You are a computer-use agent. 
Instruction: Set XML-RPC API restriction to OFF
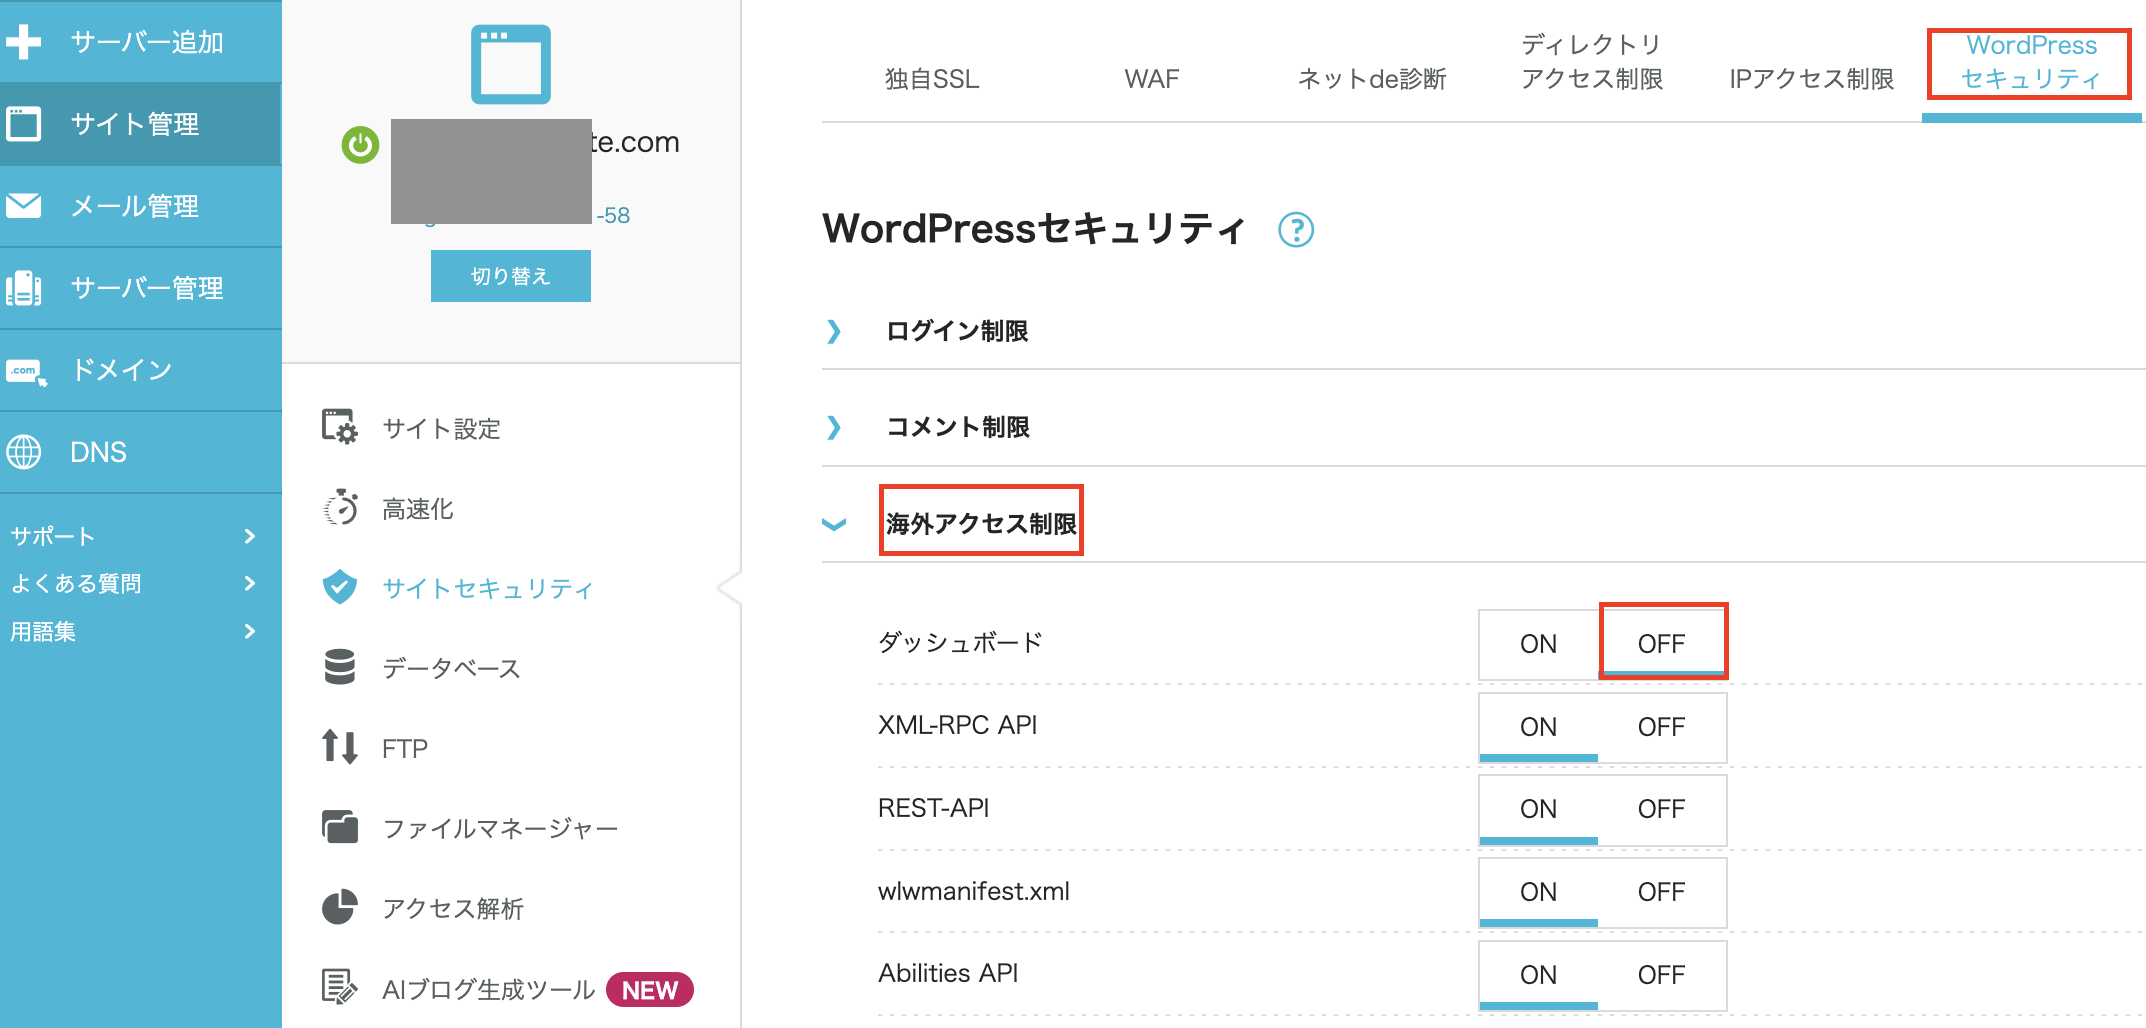(x=1662, y=727)
